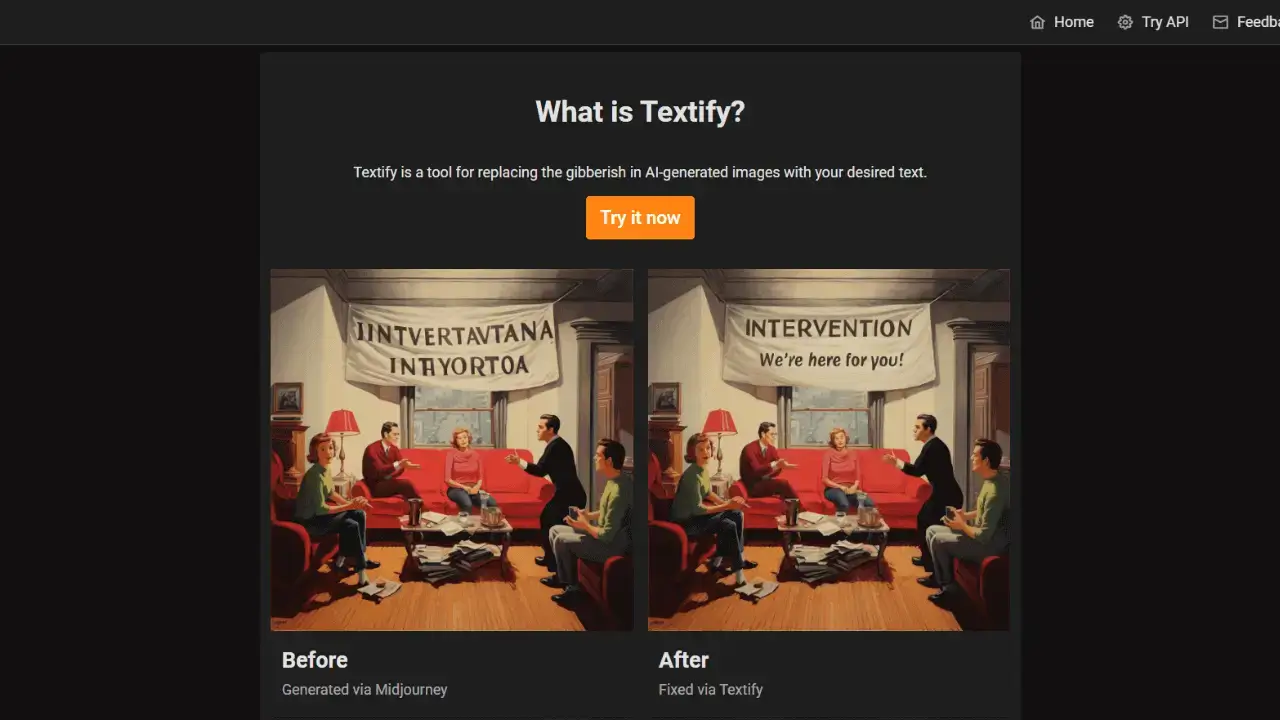
Task: Click the house icon beside Home
Action: pyautogui.click(x=1037, y=22)
